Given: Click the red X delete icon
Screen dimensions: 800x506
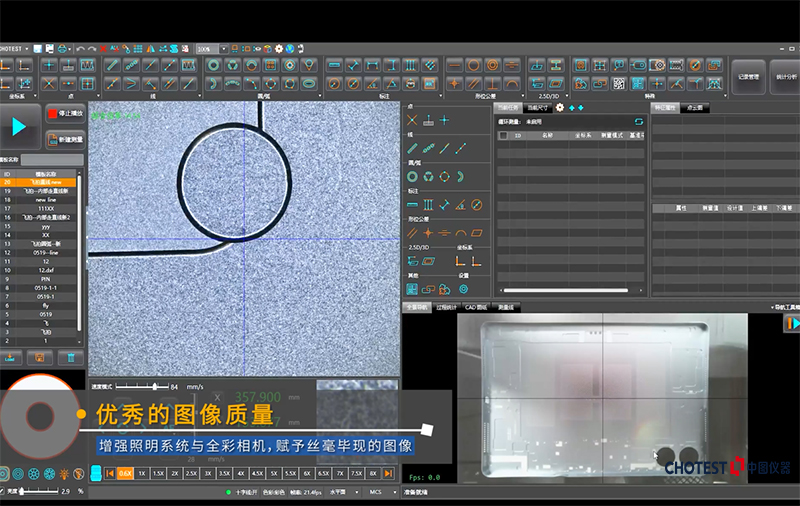Looking at the screenshot, I should click(x=103, y=49).
